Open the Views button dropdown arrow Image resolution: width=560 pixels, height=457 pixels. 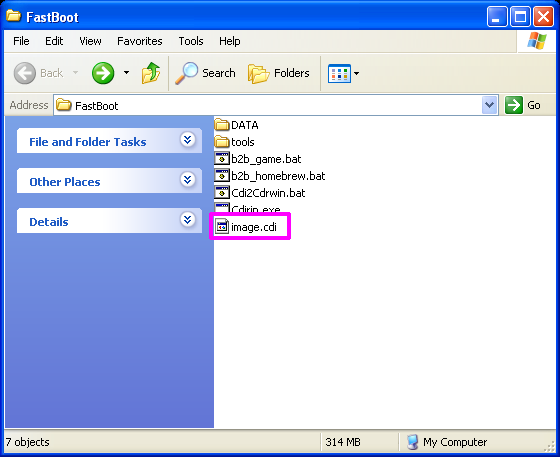point(356,74)
